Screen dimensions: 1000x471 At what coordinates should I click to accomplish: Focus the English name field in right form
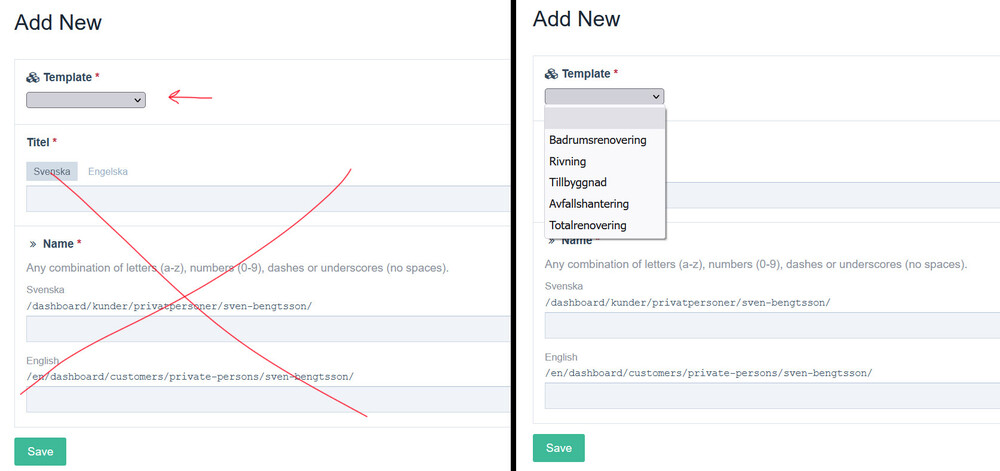click(x=772, y=395)
